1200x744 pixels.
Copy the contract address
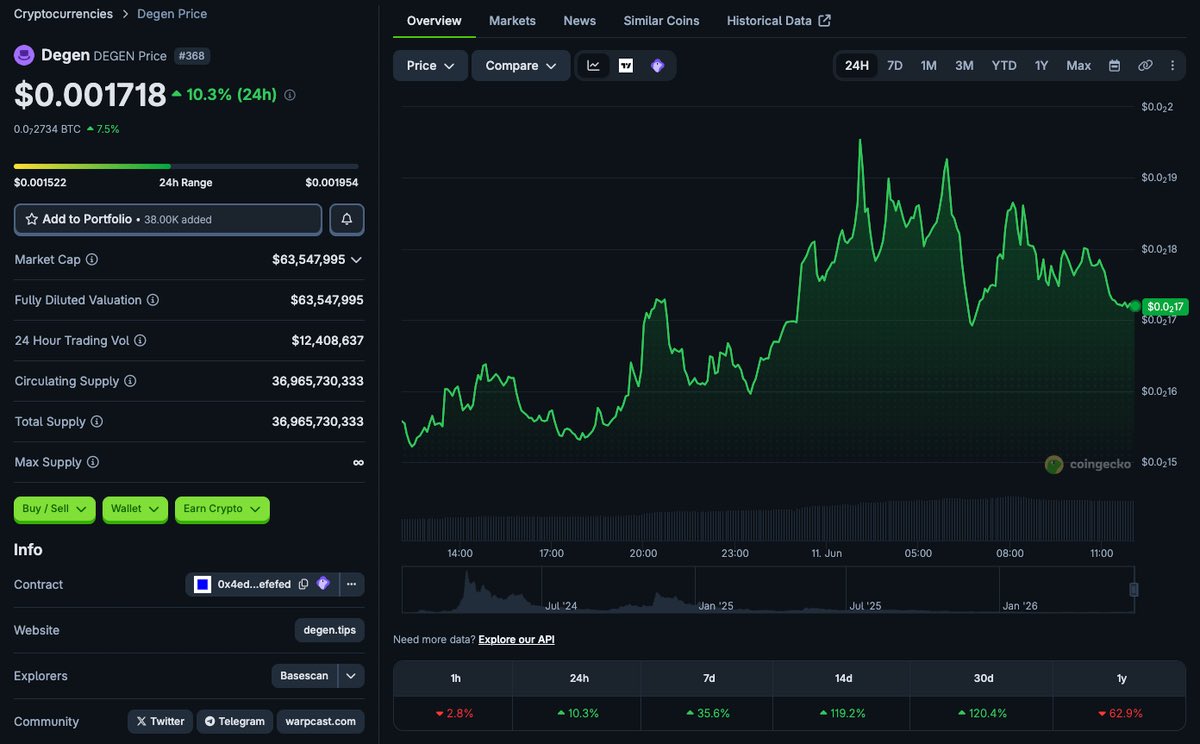[303, 584]
